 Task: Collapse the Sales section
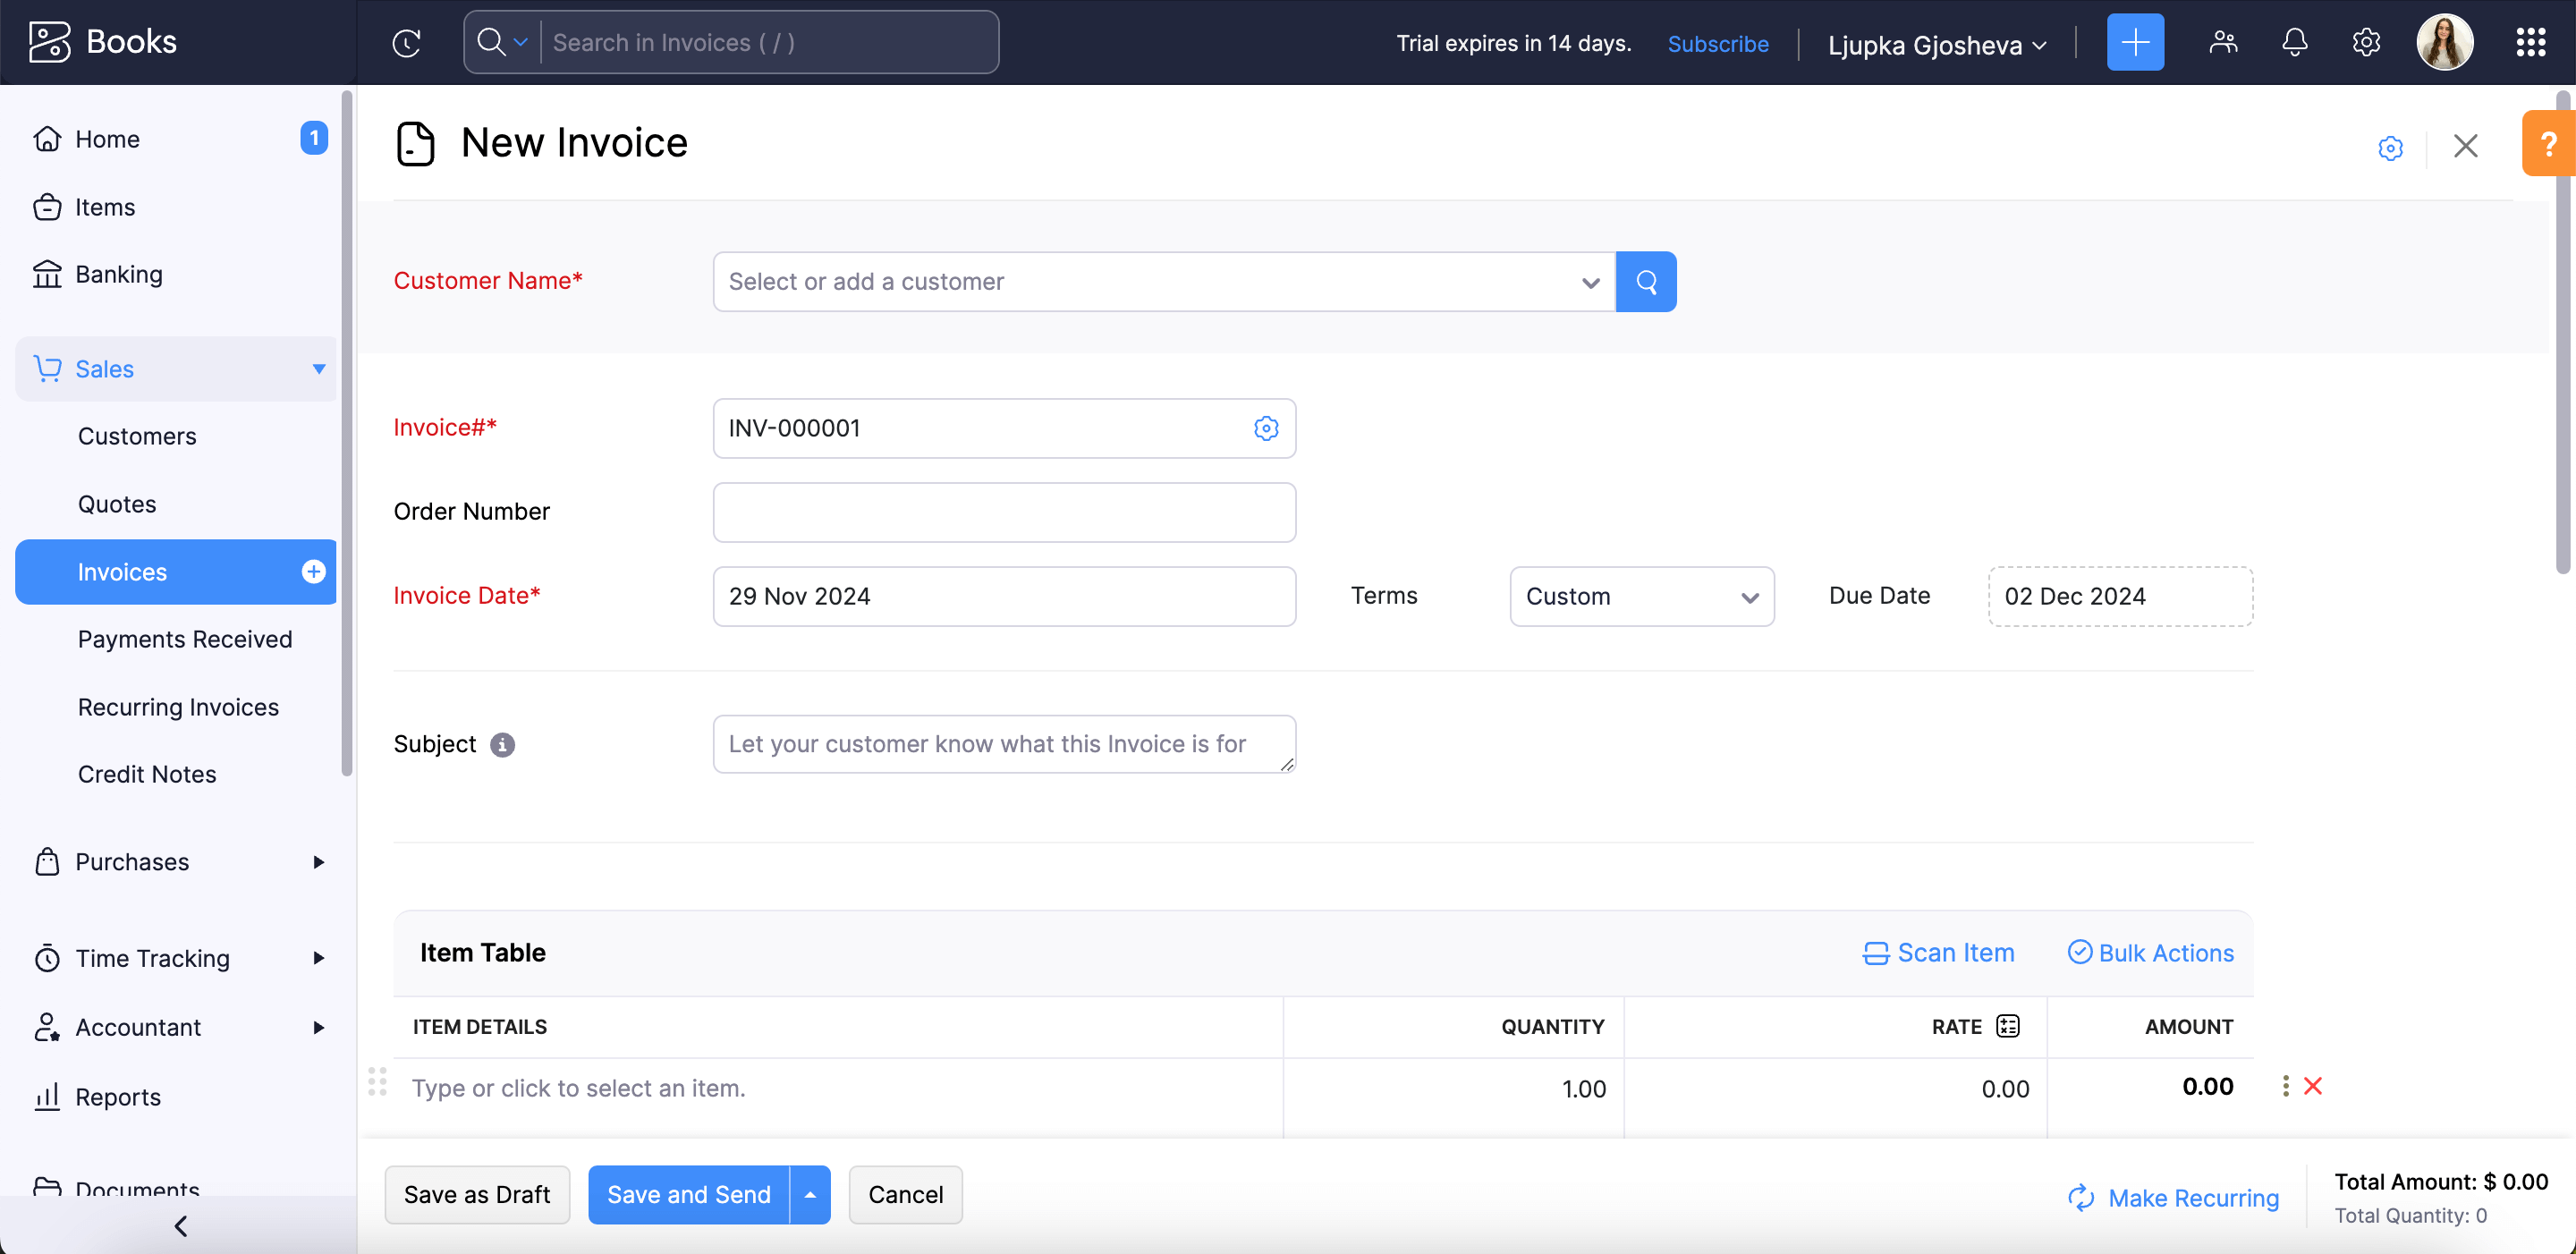(x=176, y=369)
